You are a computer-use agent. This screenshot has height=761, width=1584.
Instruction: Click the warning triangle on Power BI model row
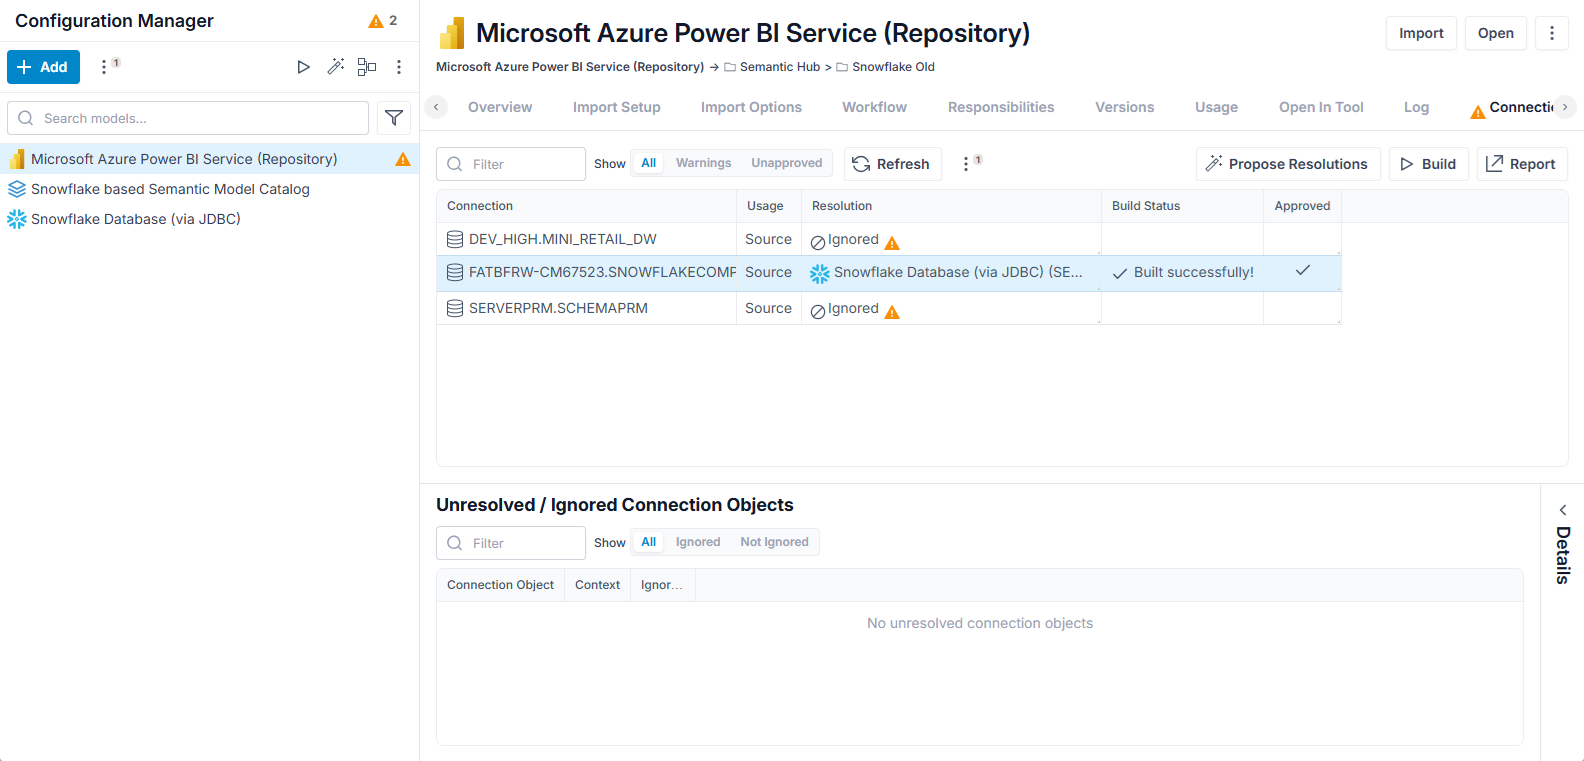click(x=403, y=159)
